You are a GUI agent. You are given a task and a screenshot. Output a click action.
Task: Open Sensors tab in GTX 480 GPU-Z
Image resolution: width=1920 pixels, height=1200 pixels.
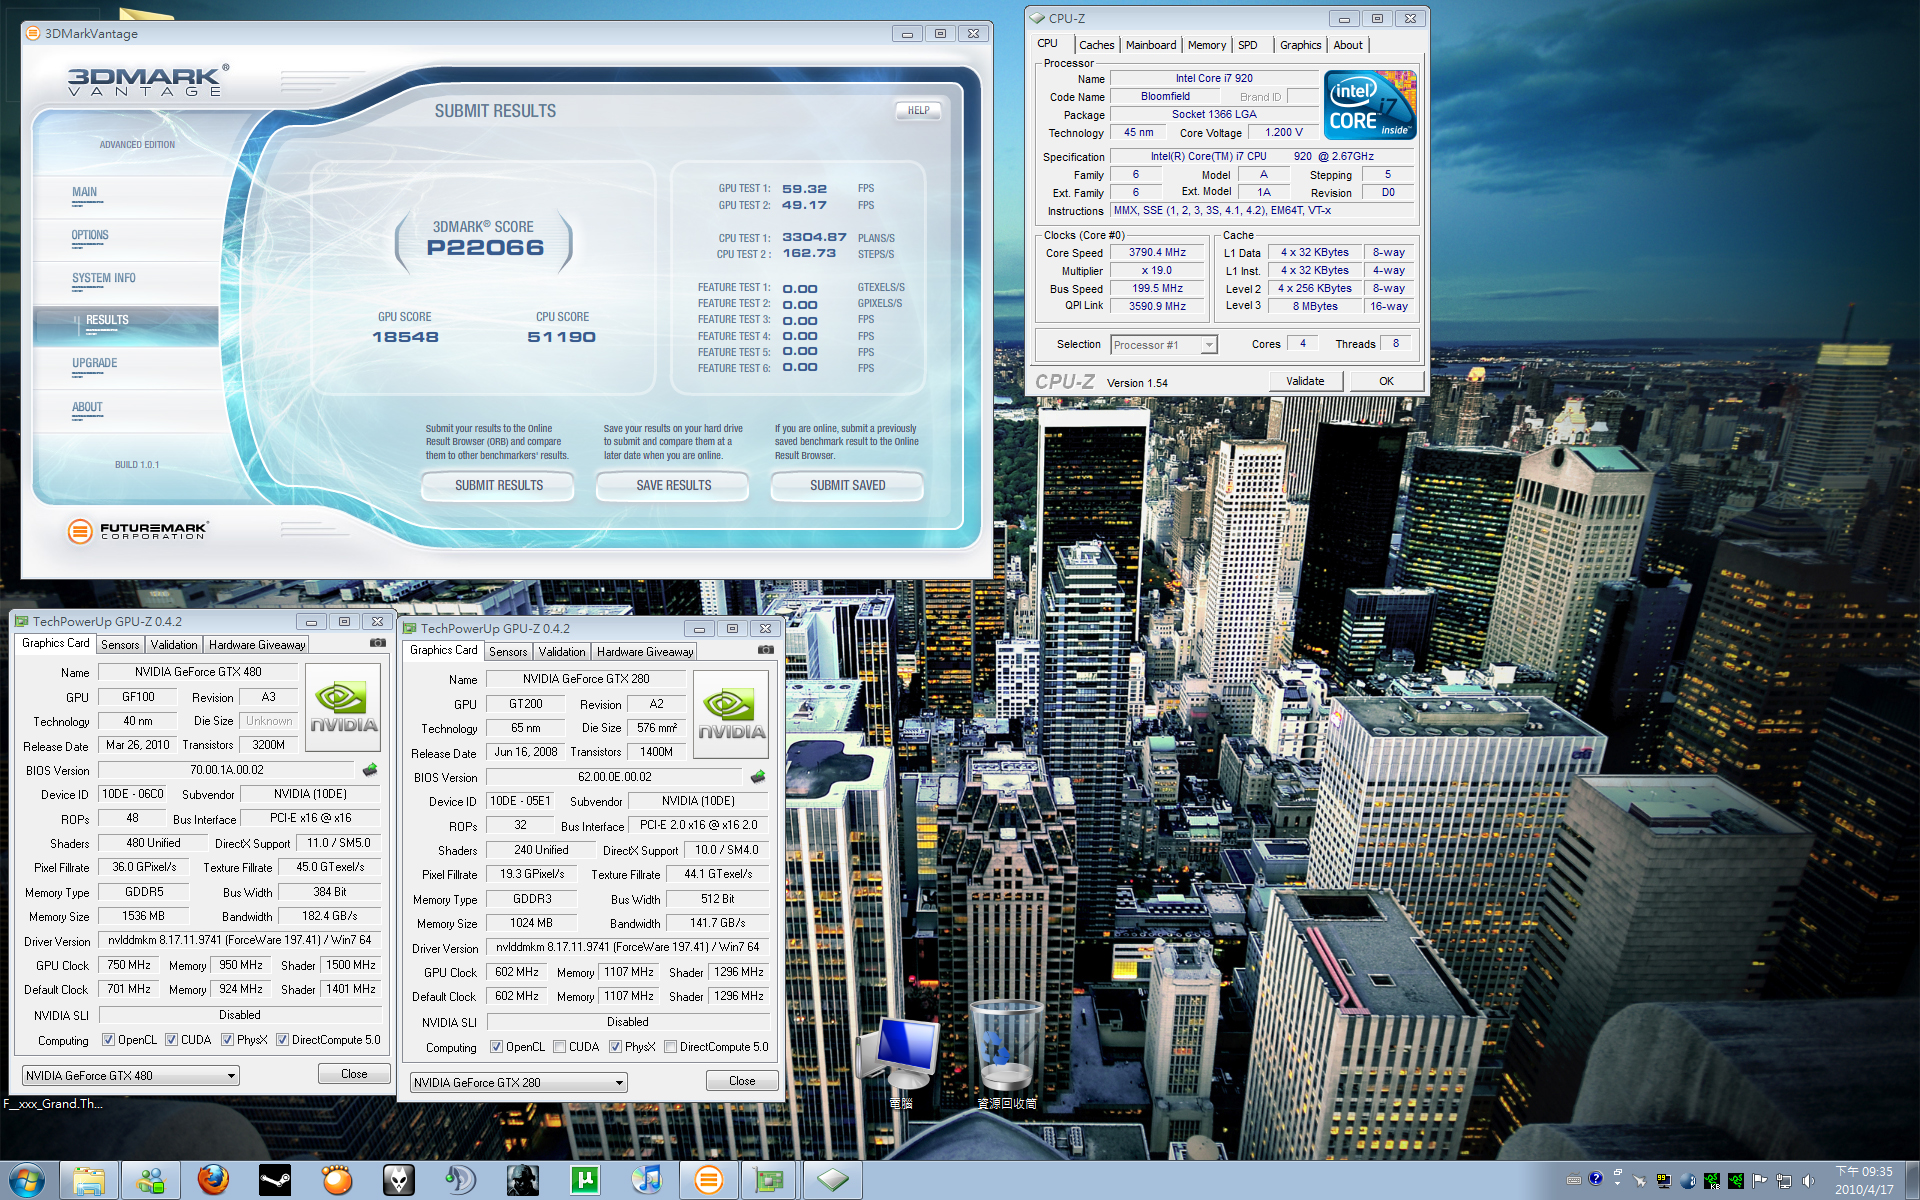pyautogui.click(x=120, y=645)
